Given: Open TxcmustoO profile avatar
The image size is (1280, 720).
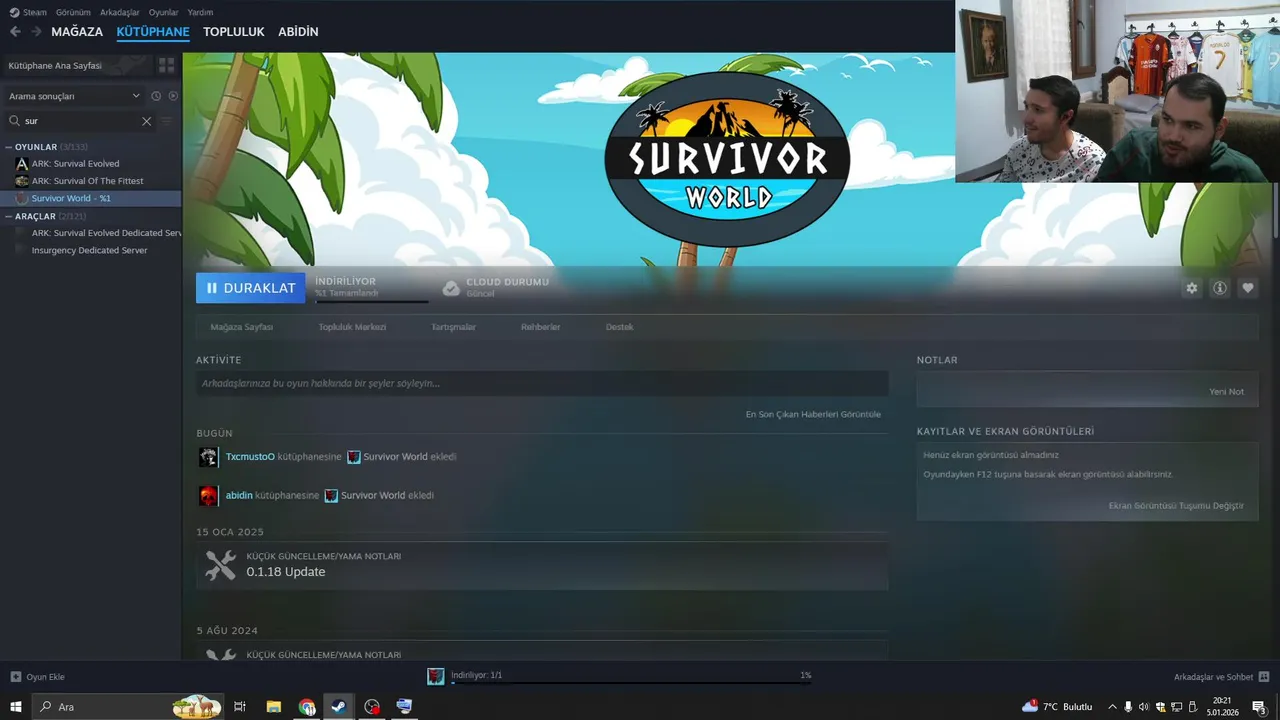Looking at the screenshot, I should point(208,457).
